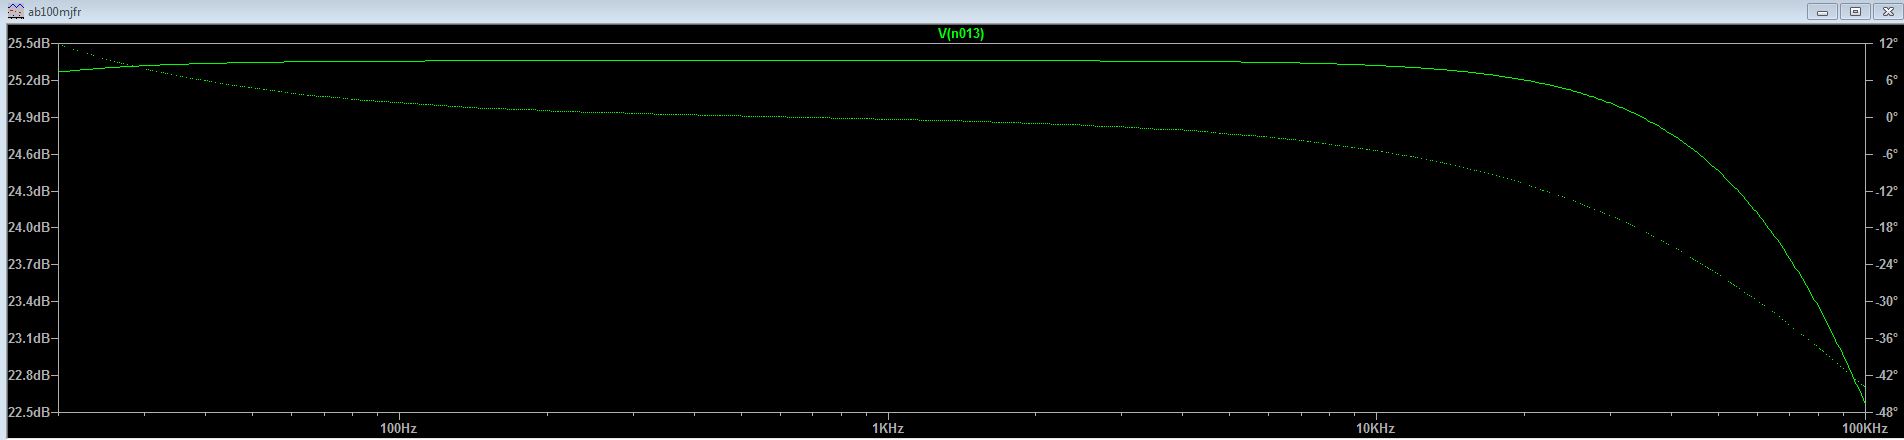Click the -42° phase axis label

click(x=1885, y=376)
